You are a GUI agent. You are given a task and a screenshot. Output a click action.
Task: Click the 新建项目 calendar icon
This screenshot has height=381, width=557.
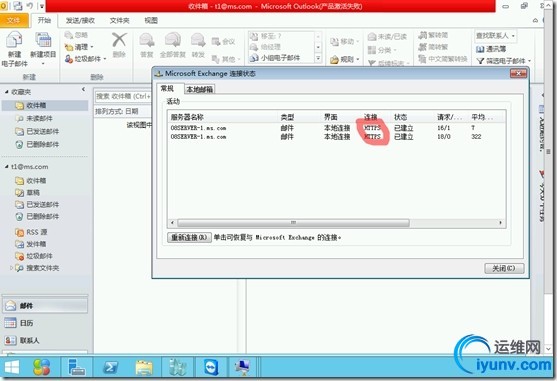pyautogui.click(x=43, y=40)
